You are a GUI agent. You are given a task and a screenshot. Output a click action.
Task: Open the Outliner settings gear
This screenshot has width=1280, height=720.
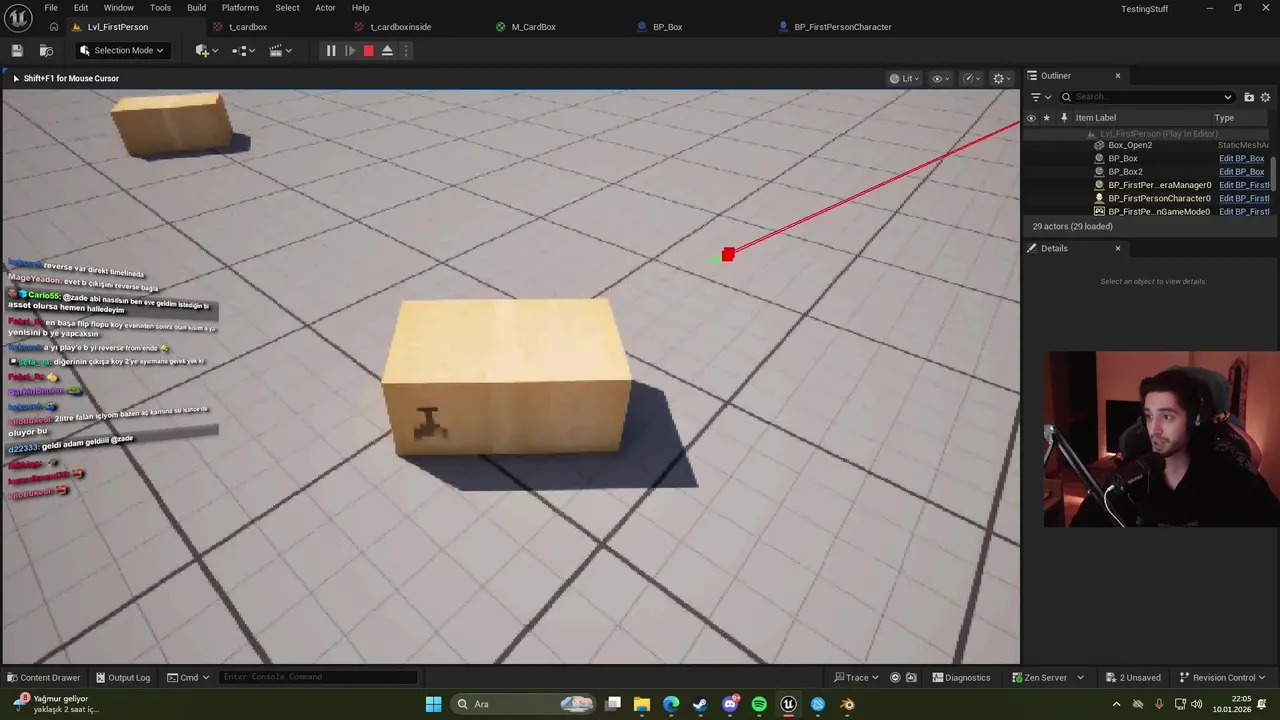click(x=1265, y=97)
